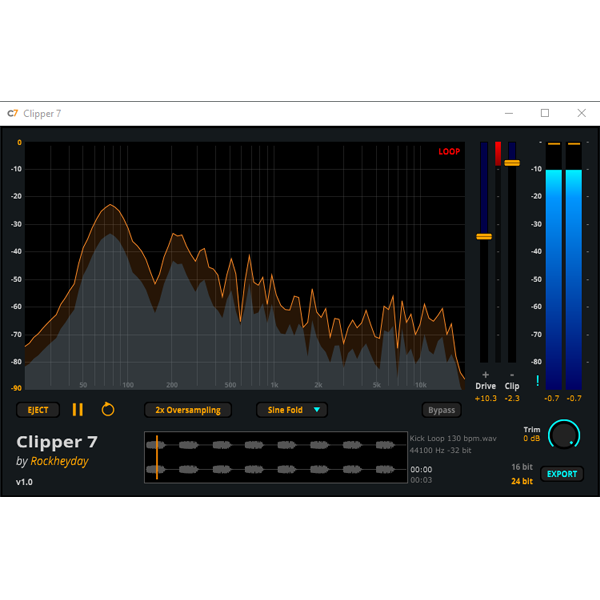Click the Clipper 7 logo text
This screenshot has height=600, width=600.
[x=57, y=442]
